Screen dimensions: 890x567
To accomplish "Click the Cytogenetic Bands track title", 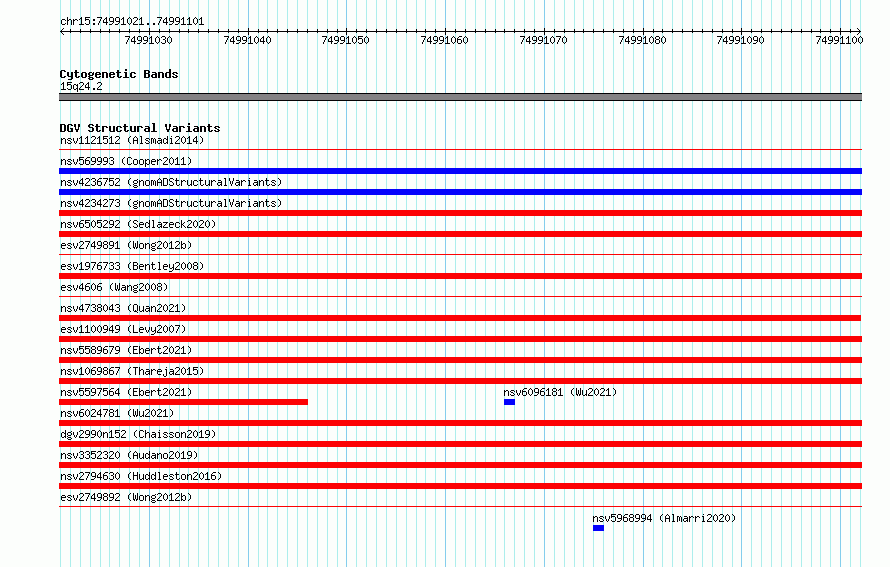I will tap(119, 74).
